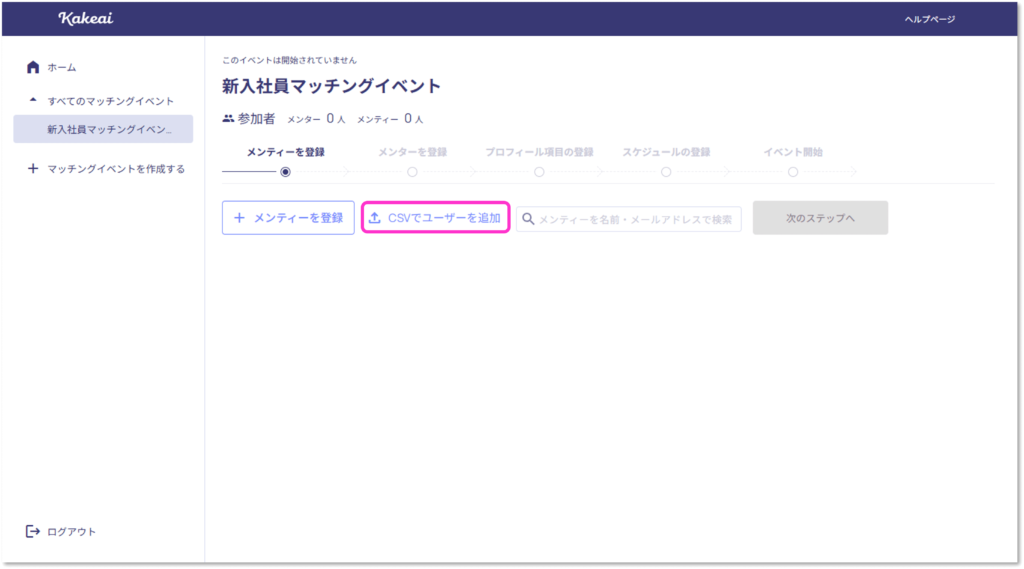Click the Kakeai logo in header
Screen dimensions: 1024x569
(x=85, y=18)
